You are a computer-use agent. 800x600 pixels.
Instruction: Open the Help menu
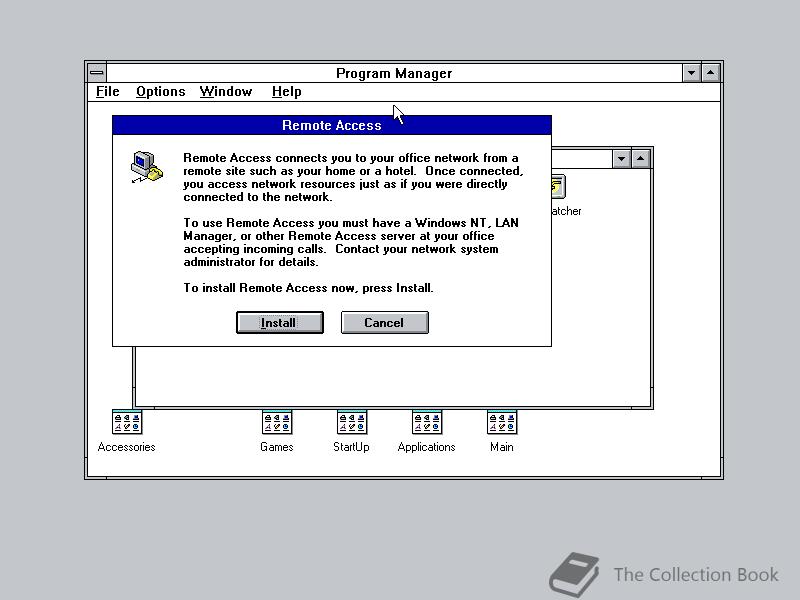(286, 91)
